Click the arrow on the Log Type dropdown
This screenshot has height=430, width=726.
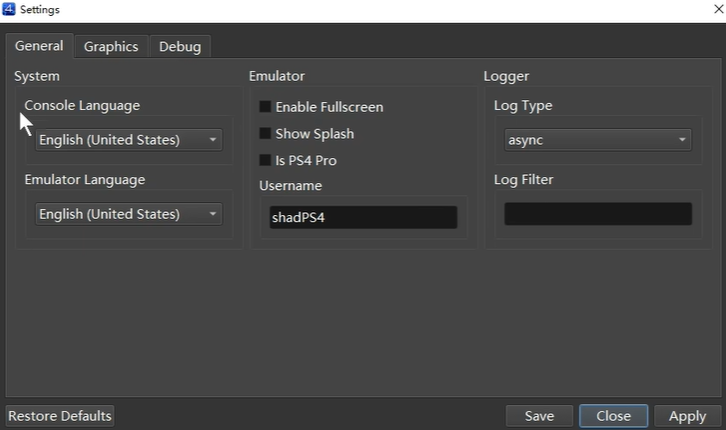point(682,140)
